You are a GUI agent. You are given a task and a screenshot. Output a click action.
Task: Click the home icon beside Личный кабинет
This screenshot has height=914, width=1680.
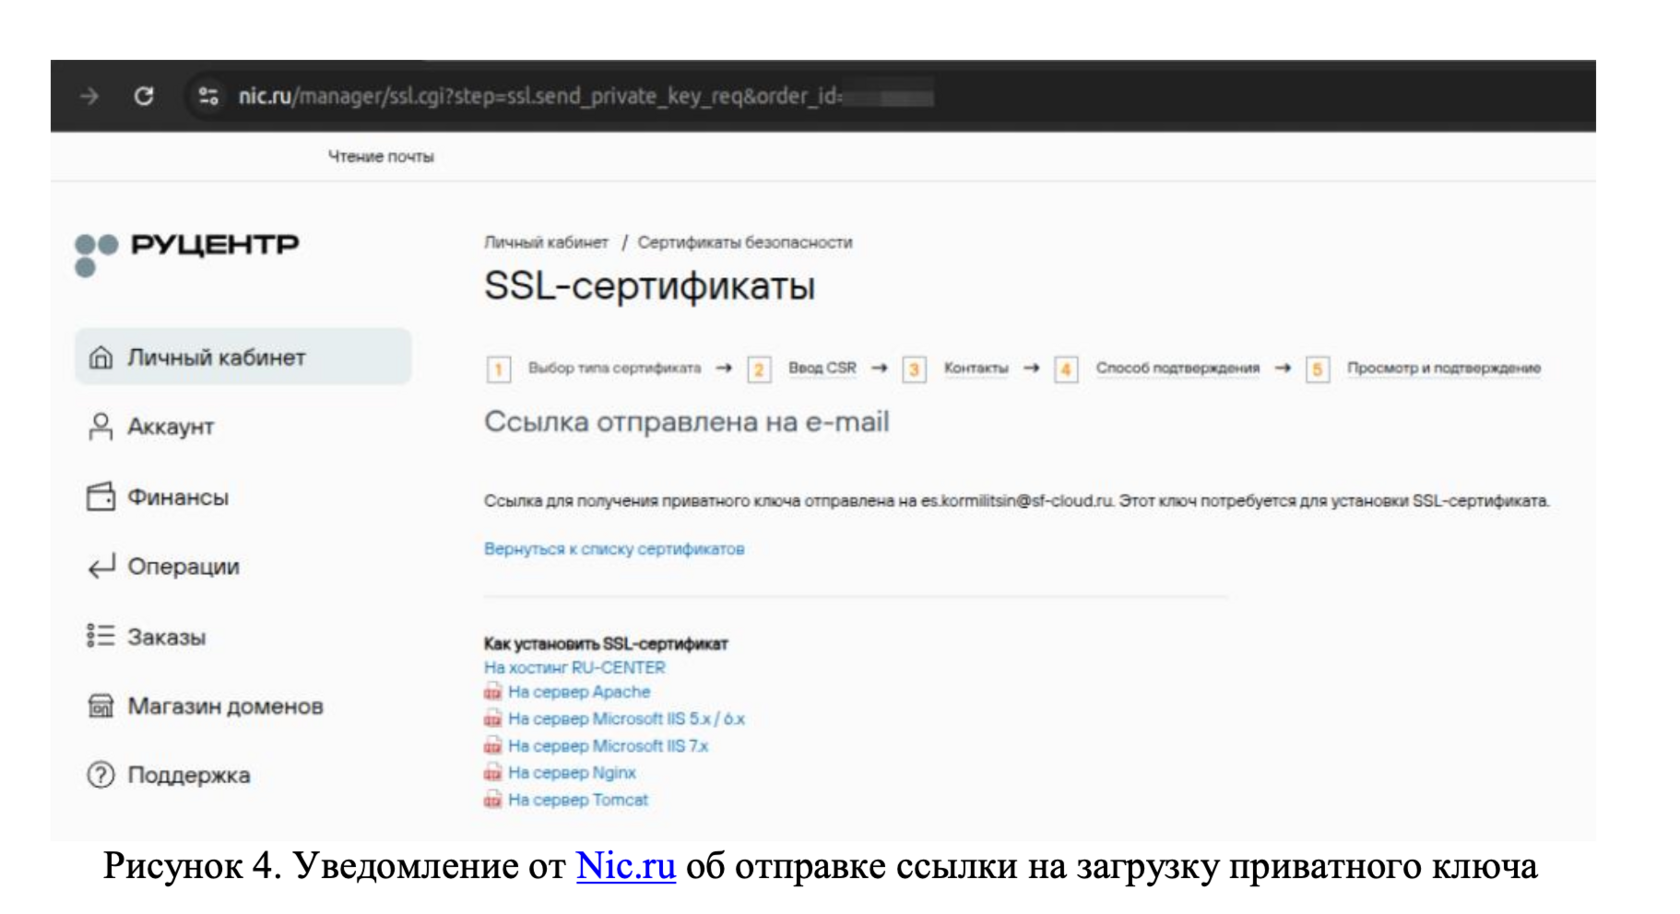coord(101,357)
